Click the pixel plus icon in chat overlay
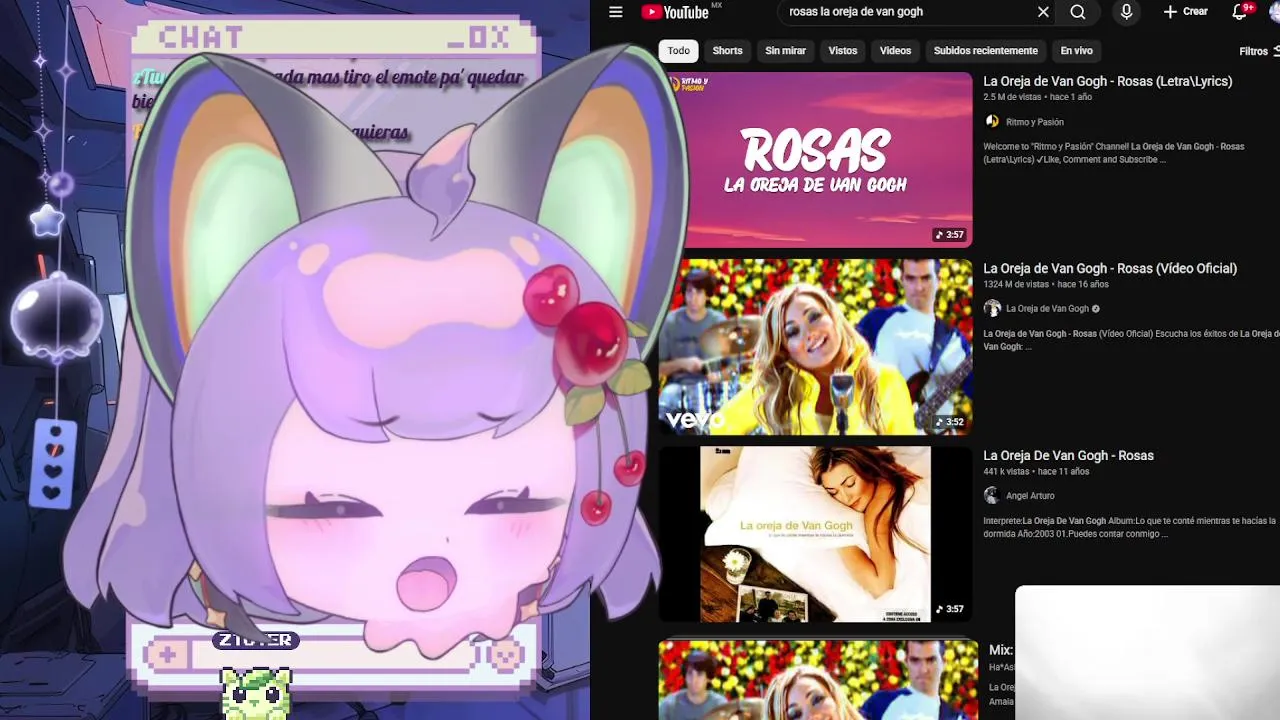 click(166, 655)
